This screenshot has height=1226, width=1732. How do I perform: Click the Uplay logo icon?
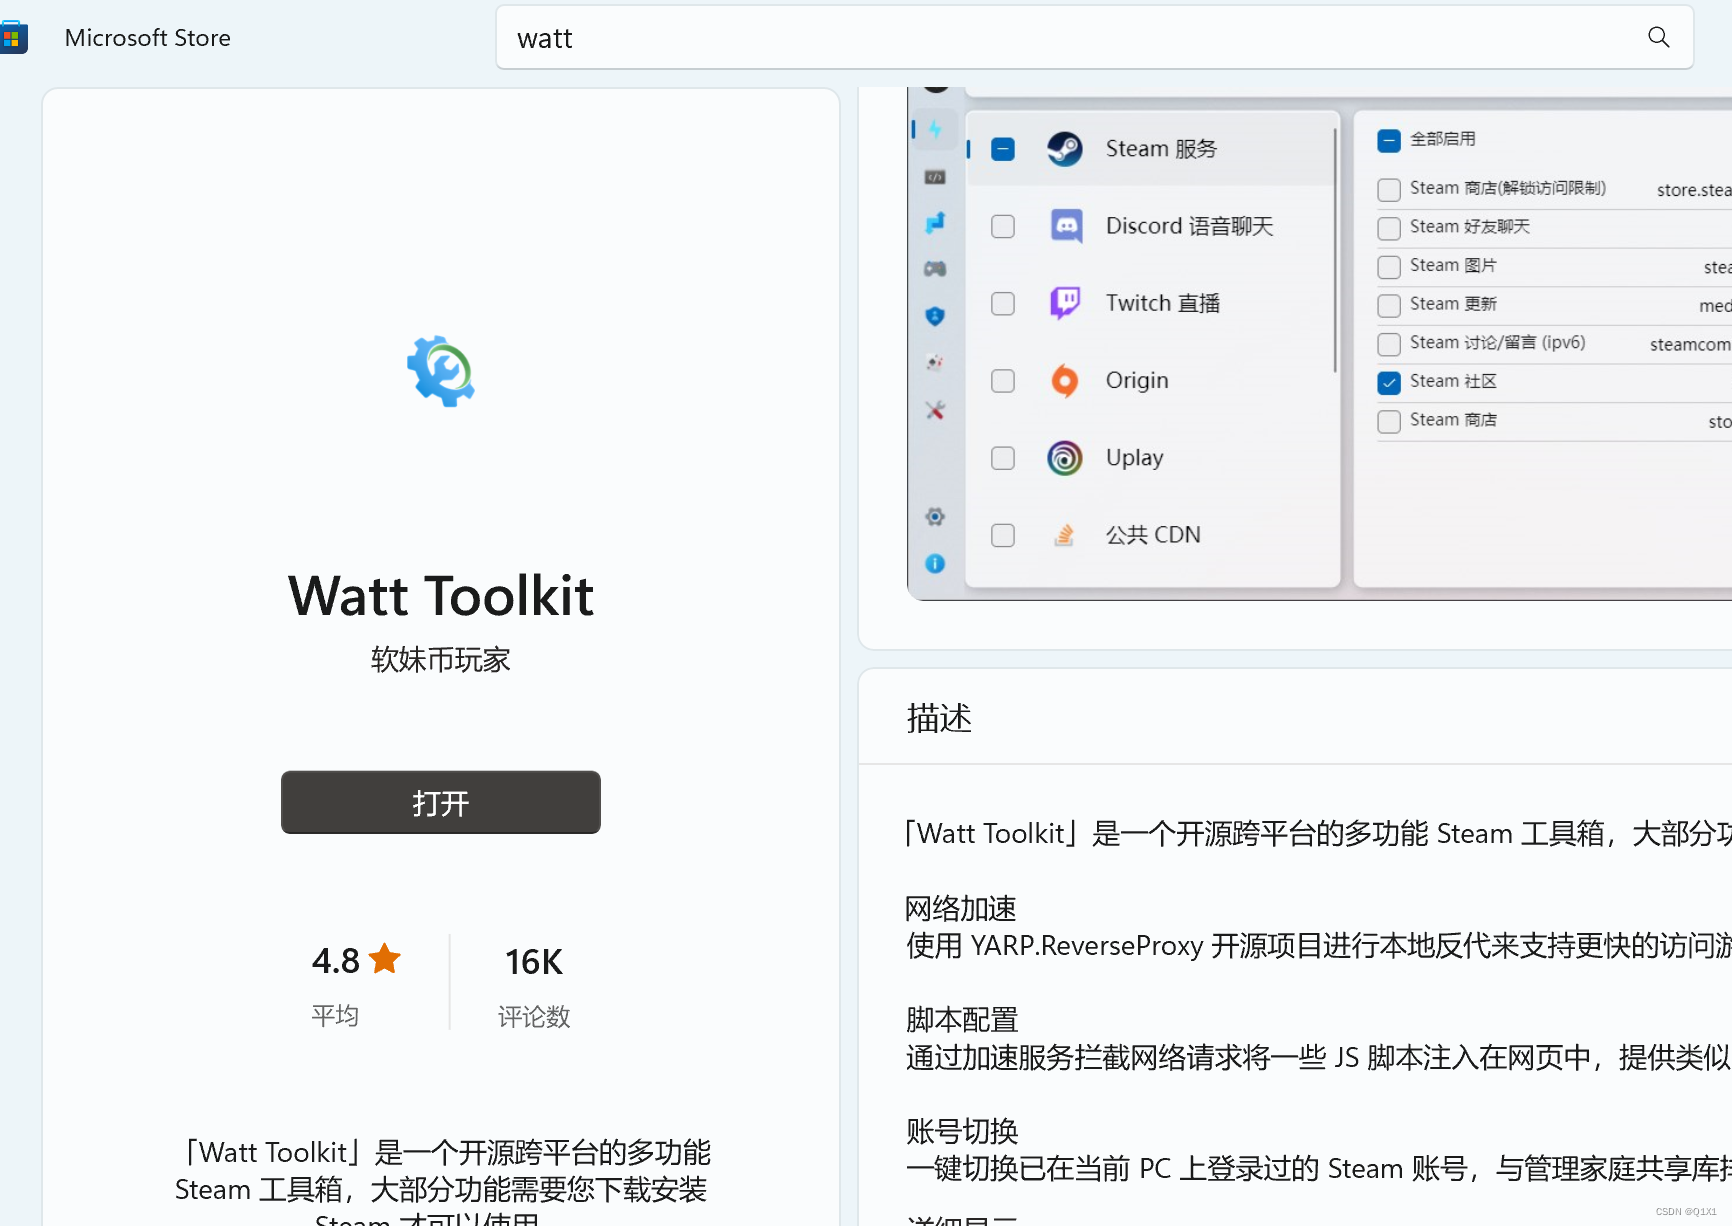click(x=1065, y=457)
